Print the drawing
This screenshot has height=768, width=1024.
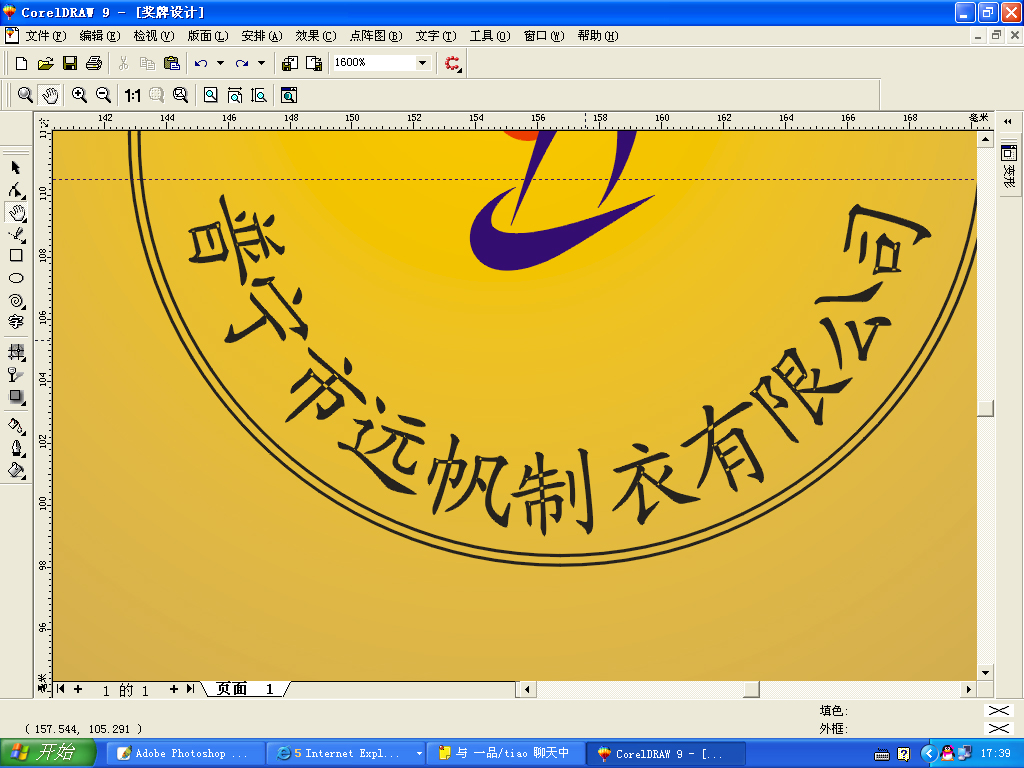coord(94,63)
